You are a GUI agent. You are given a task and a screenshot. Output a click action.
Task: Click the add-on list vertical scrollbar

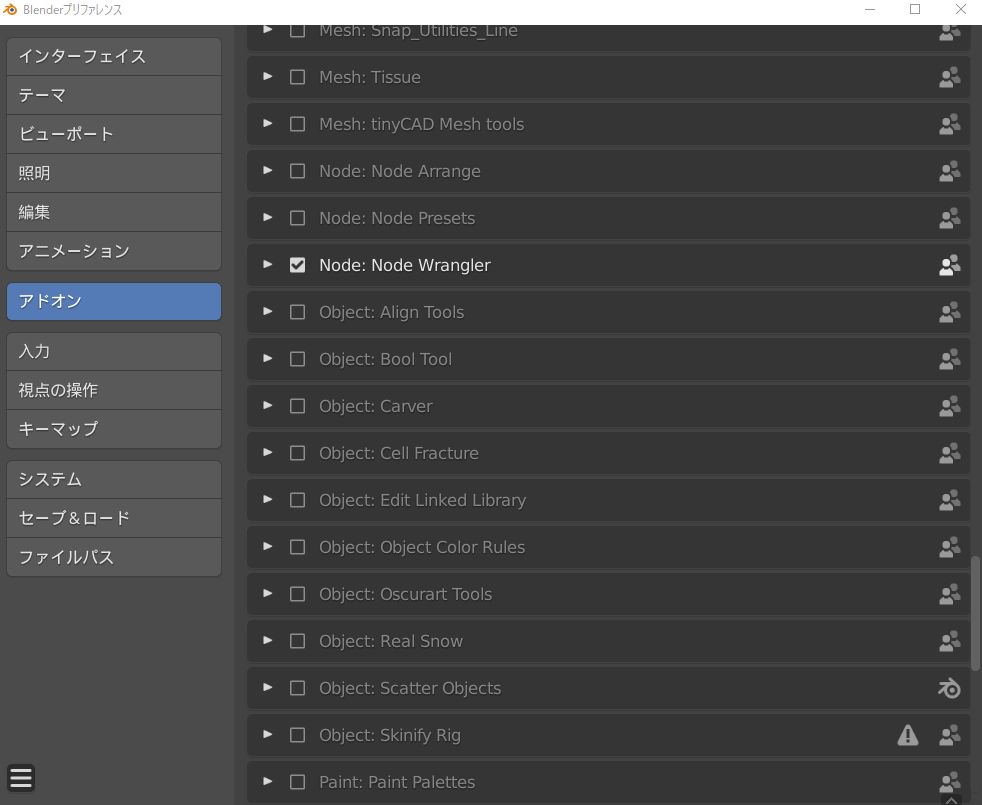click(x=975, y=613)
